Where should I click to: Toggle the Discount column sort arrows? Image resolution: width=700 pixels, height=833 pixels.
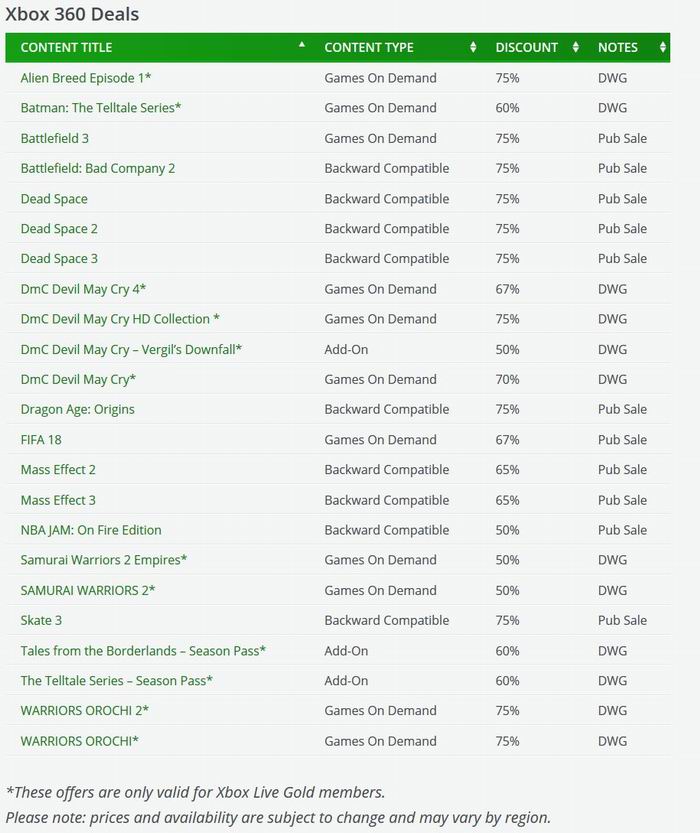[575, 47]
